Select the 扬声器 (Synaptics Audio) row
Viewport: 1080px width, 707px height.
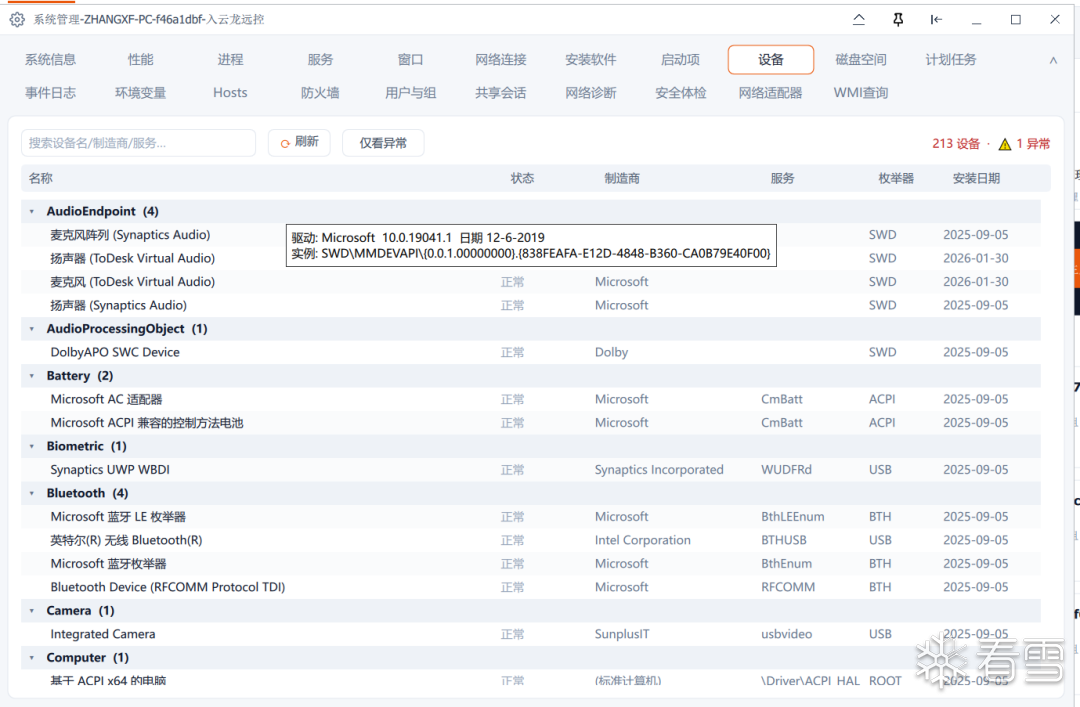click(530, 305)
